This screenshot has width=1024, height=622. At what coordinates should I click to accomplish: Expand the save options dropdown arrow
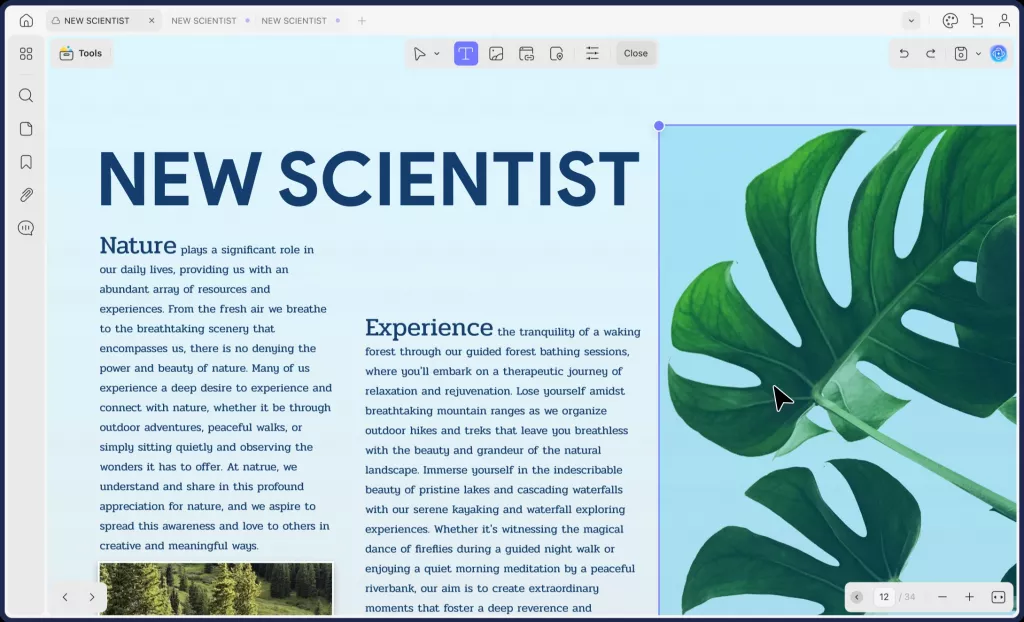(978, 54)
